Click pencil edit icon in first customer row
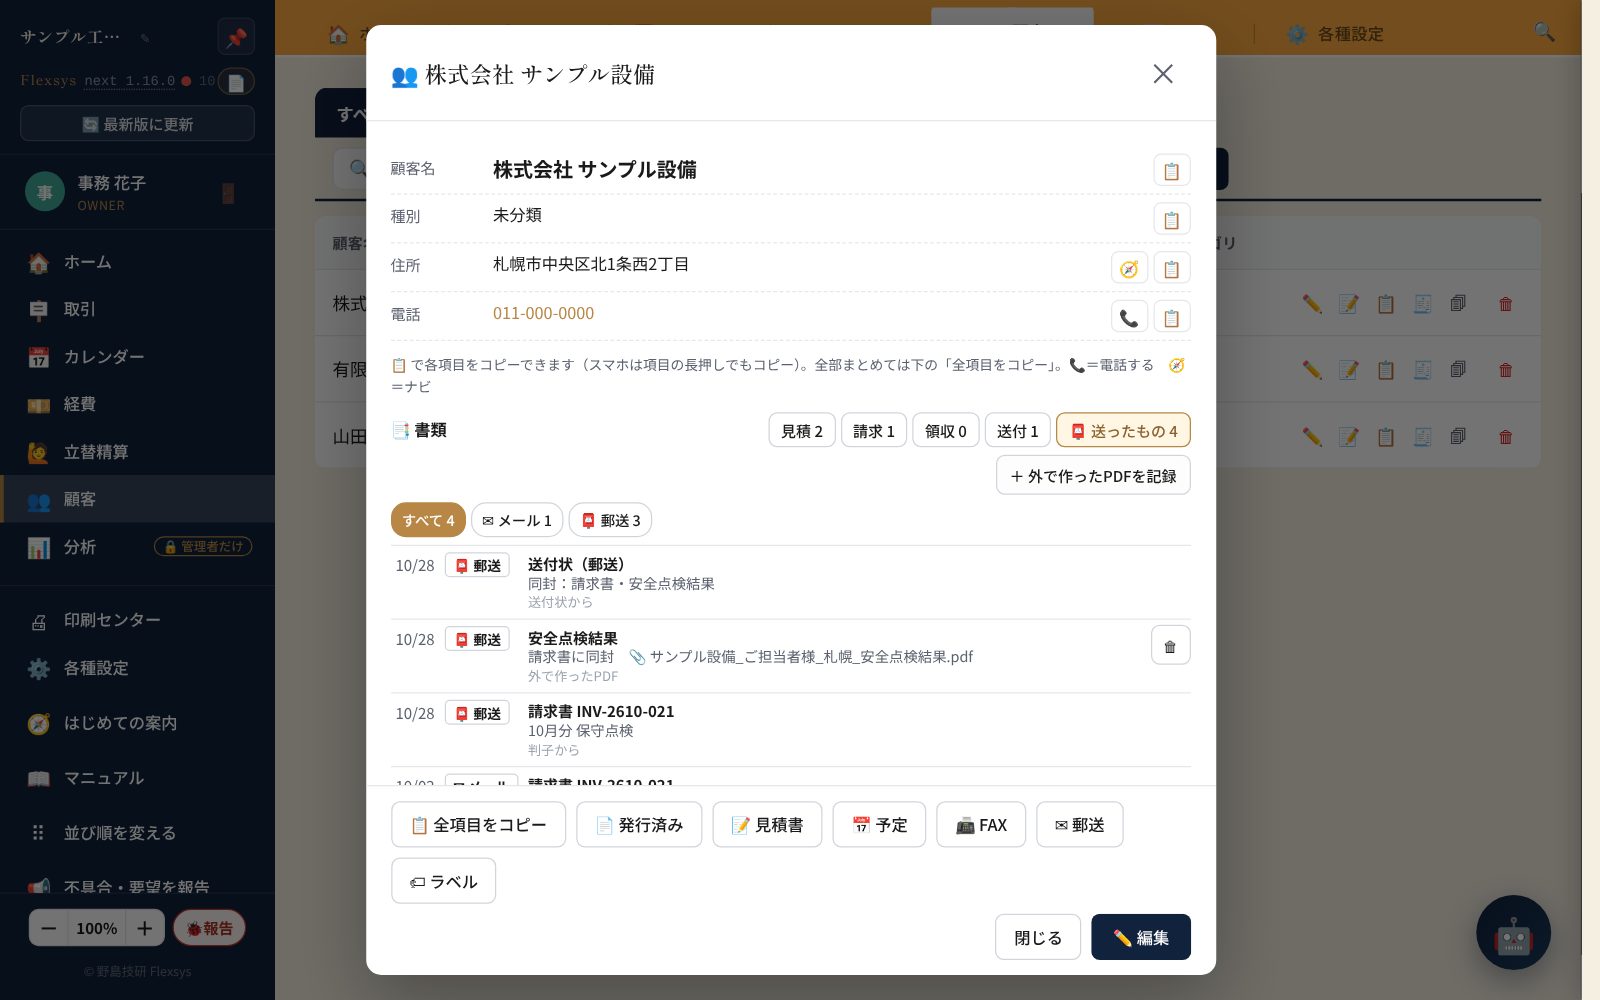1600x1000 pixels. [x=1312, y=303]
